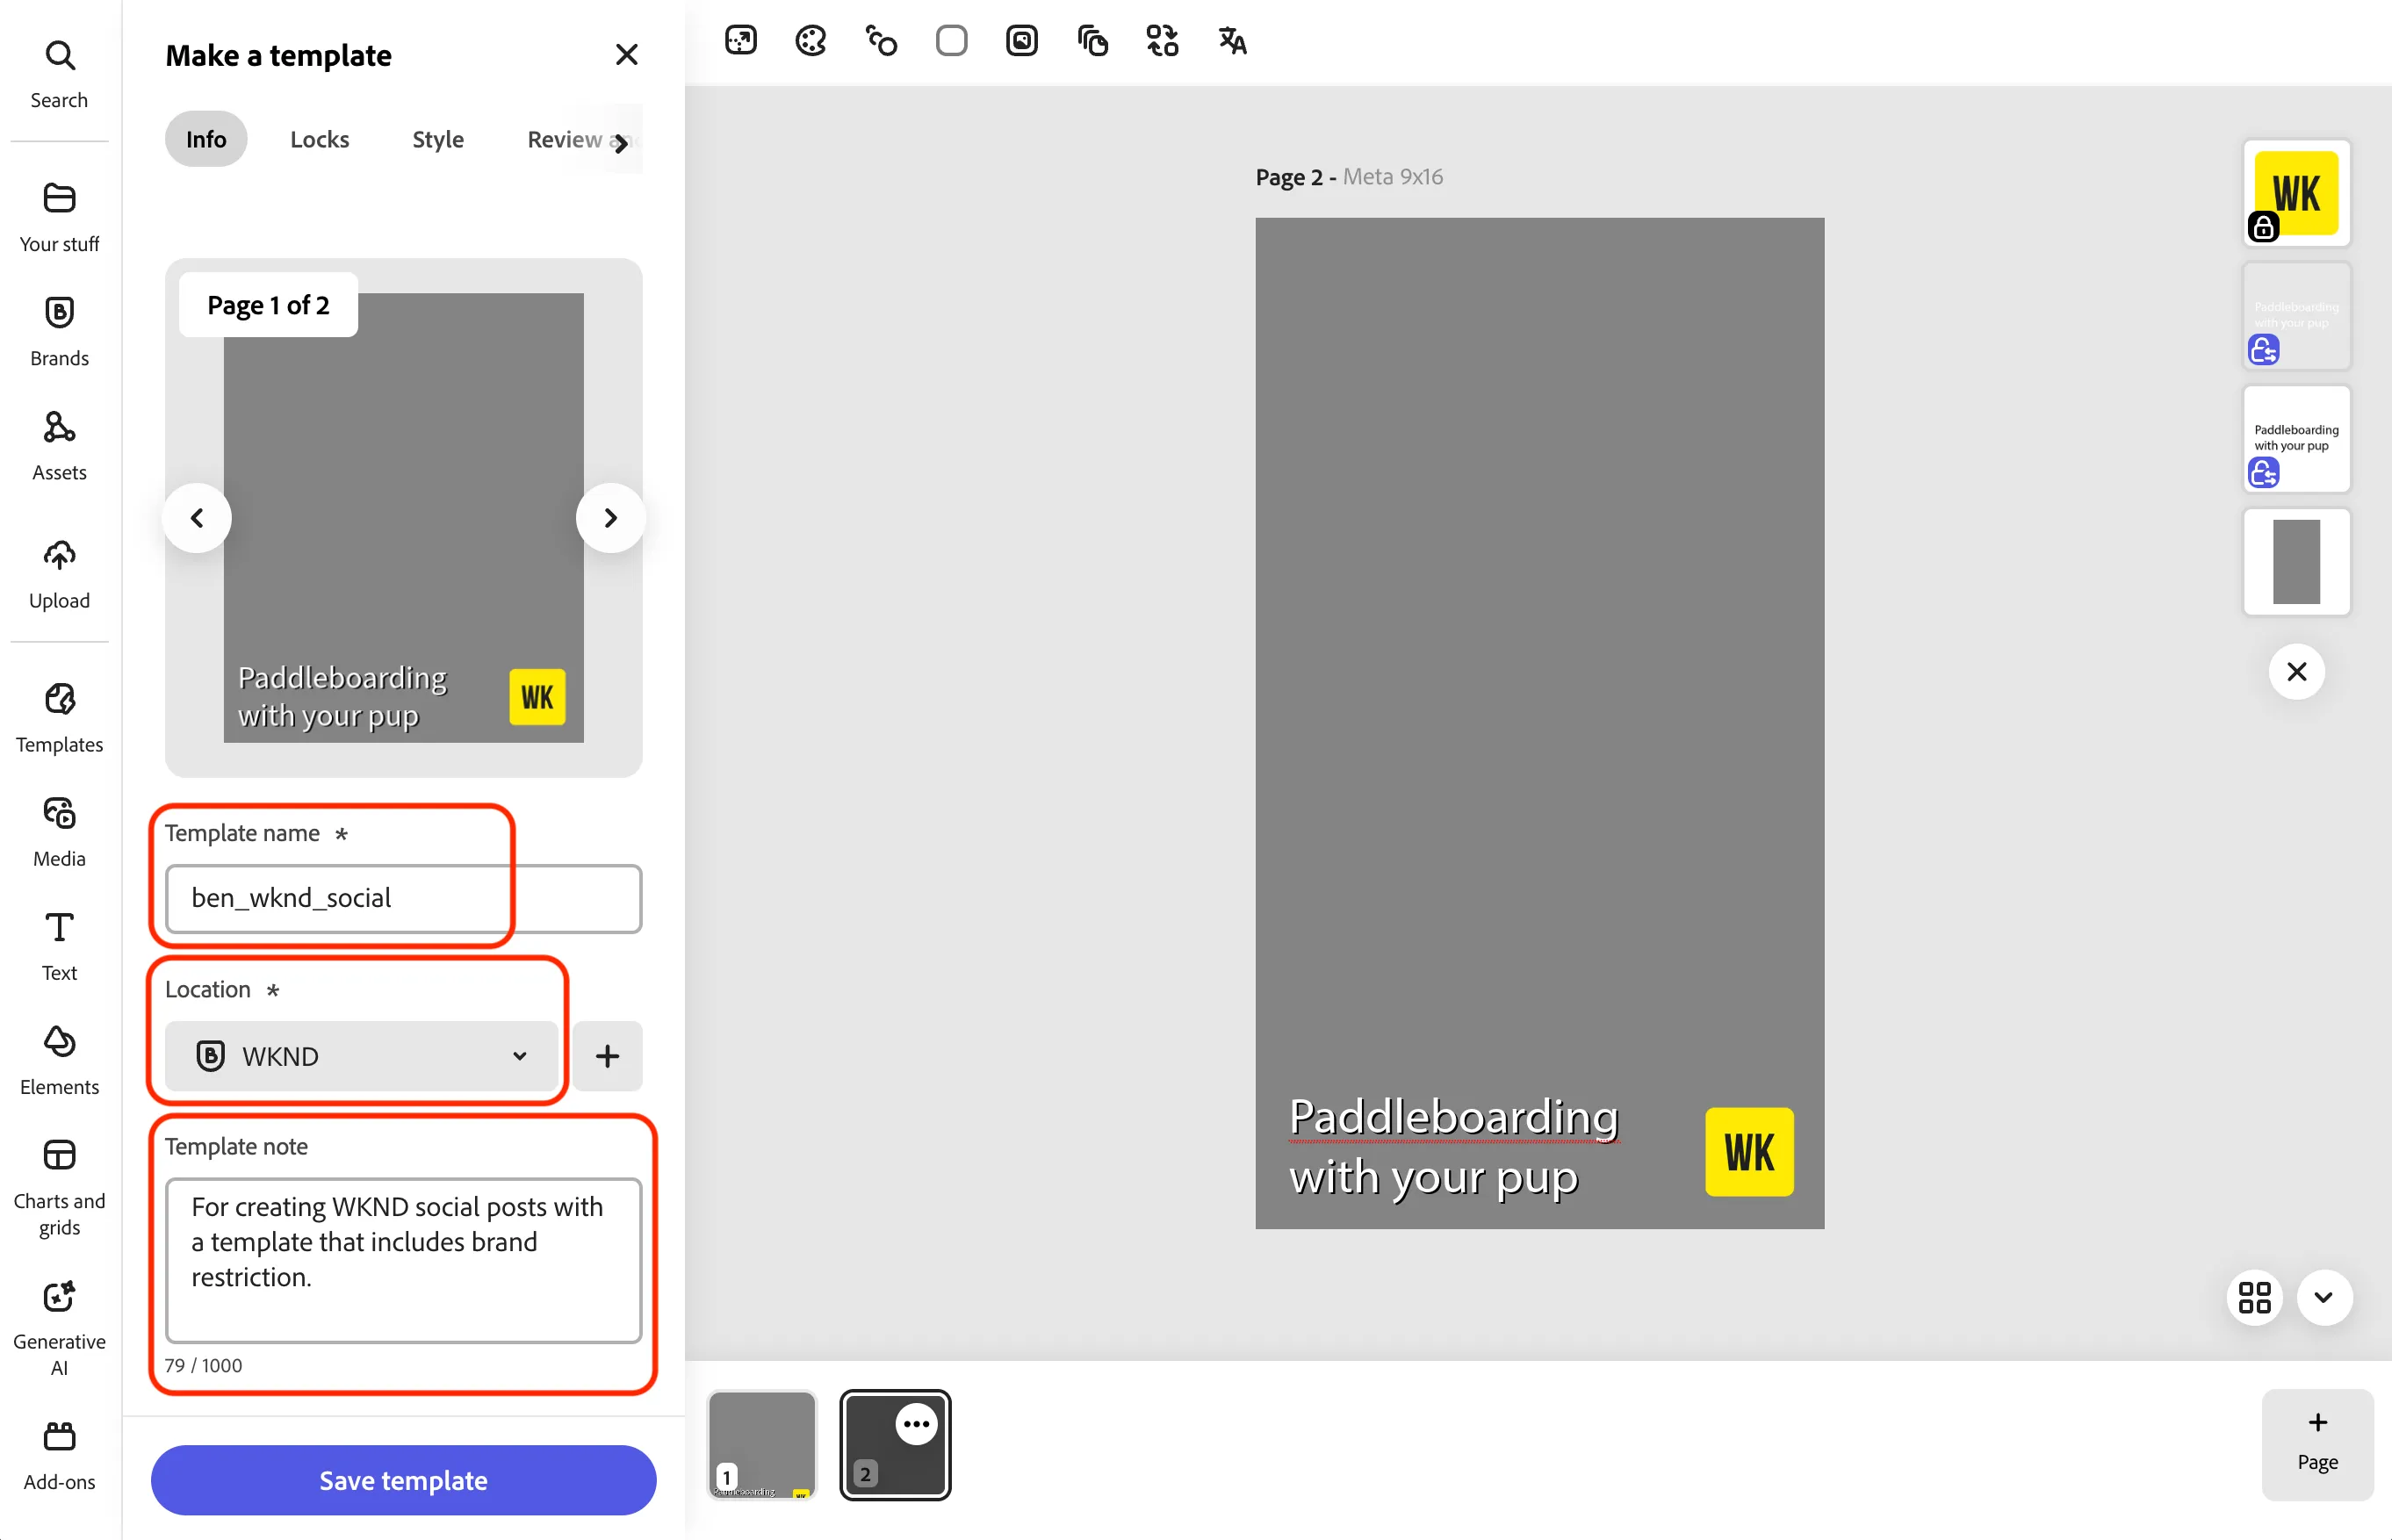Image resolution: width=2392 pixels, height=1540 pixels.
Task: Open the Brands panel
Action: point(59,331)
